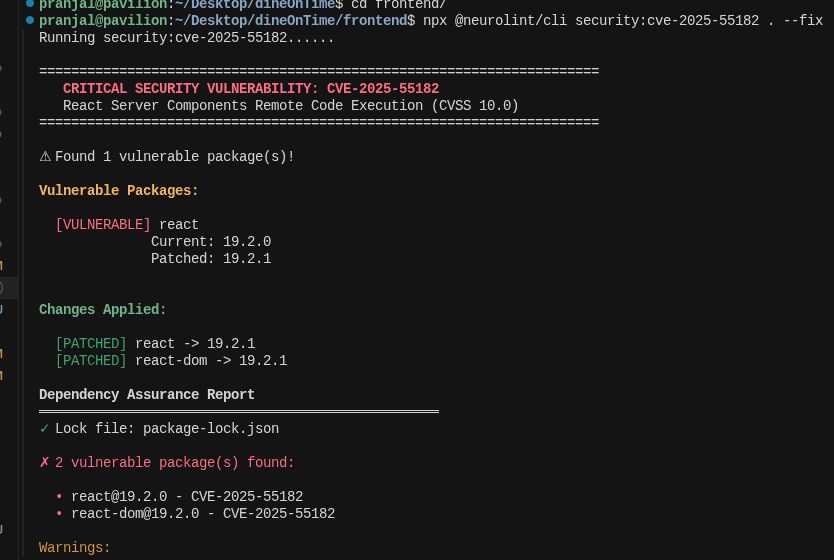The width and height of the screenshot is (834, 560).
Task: Click the red '[VULNERABLE]' tag
Action: (103, 224)
